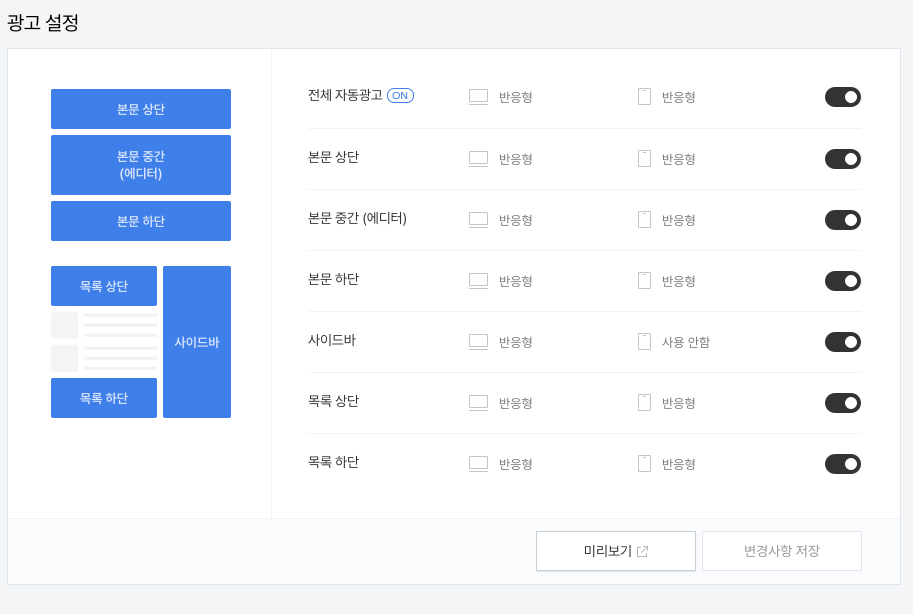
Task: Click the 목록 상단 block in layout diagram
Action: [104, 286]
